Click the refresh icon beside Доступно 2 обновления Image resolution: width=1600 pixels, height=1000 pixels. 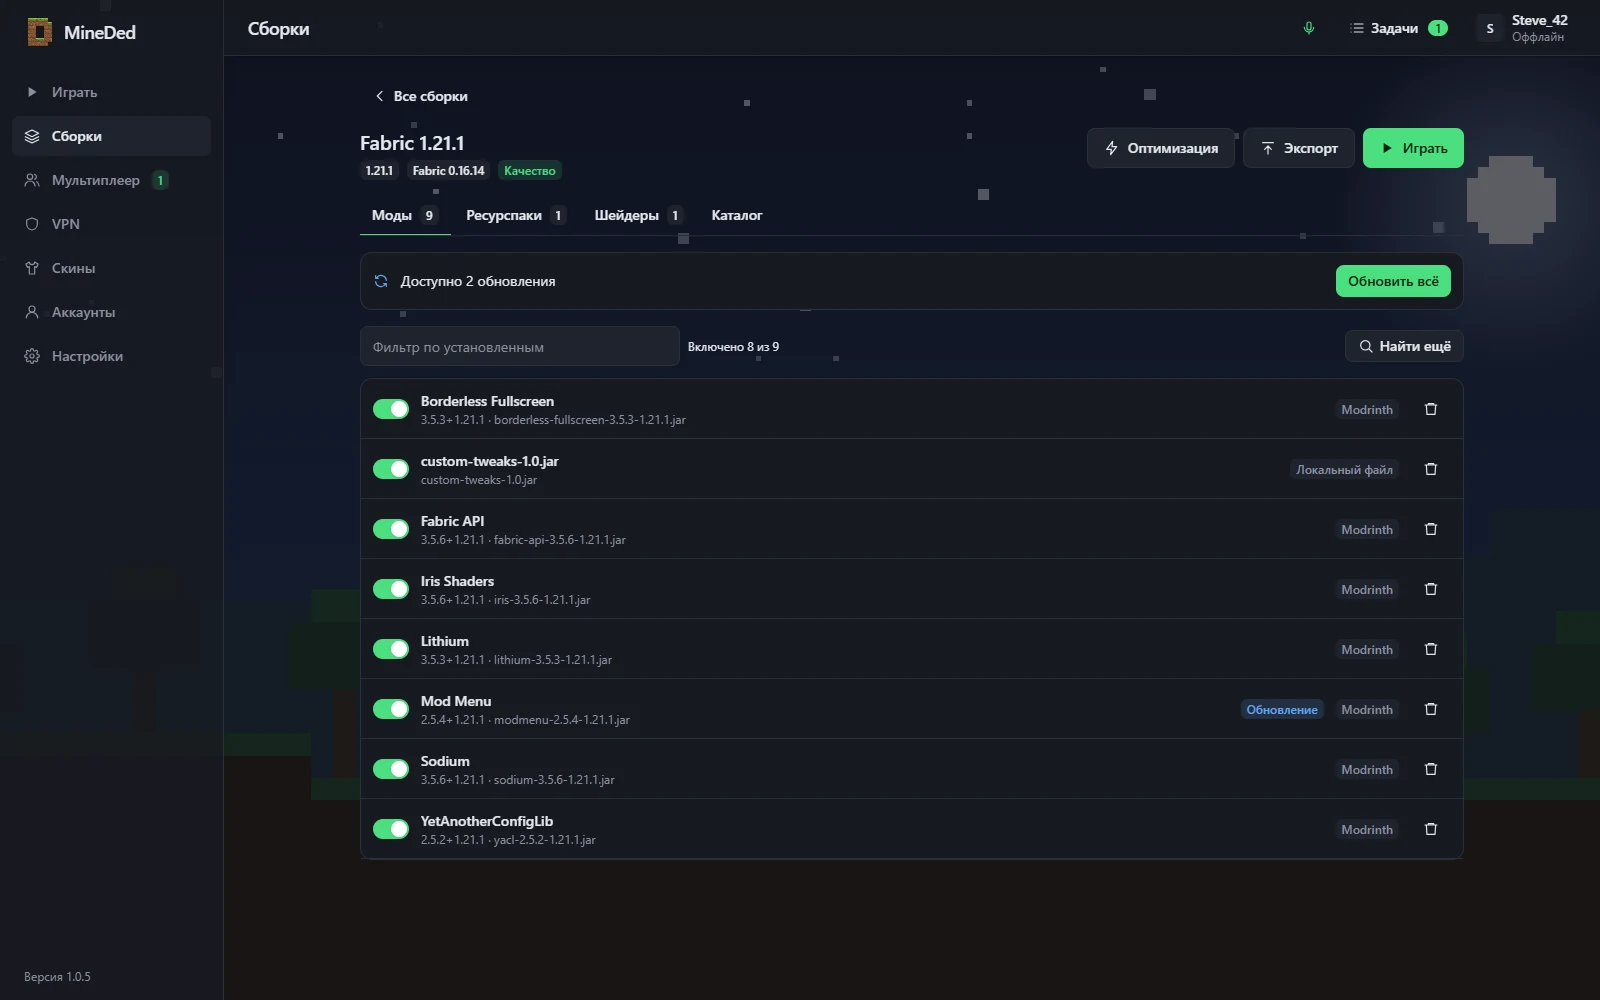(x=381, y=281)
